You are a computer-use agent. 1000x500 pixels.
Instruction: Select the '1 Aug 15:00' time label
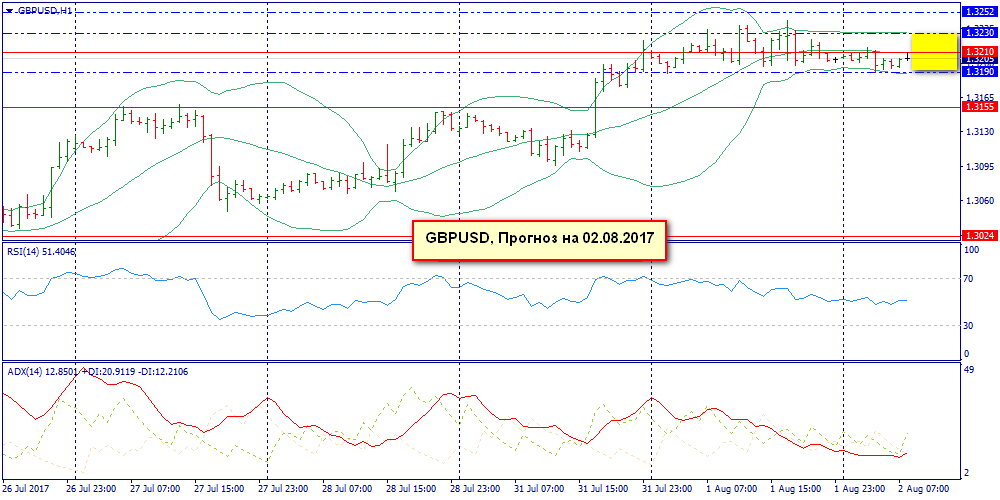[795, 488]
